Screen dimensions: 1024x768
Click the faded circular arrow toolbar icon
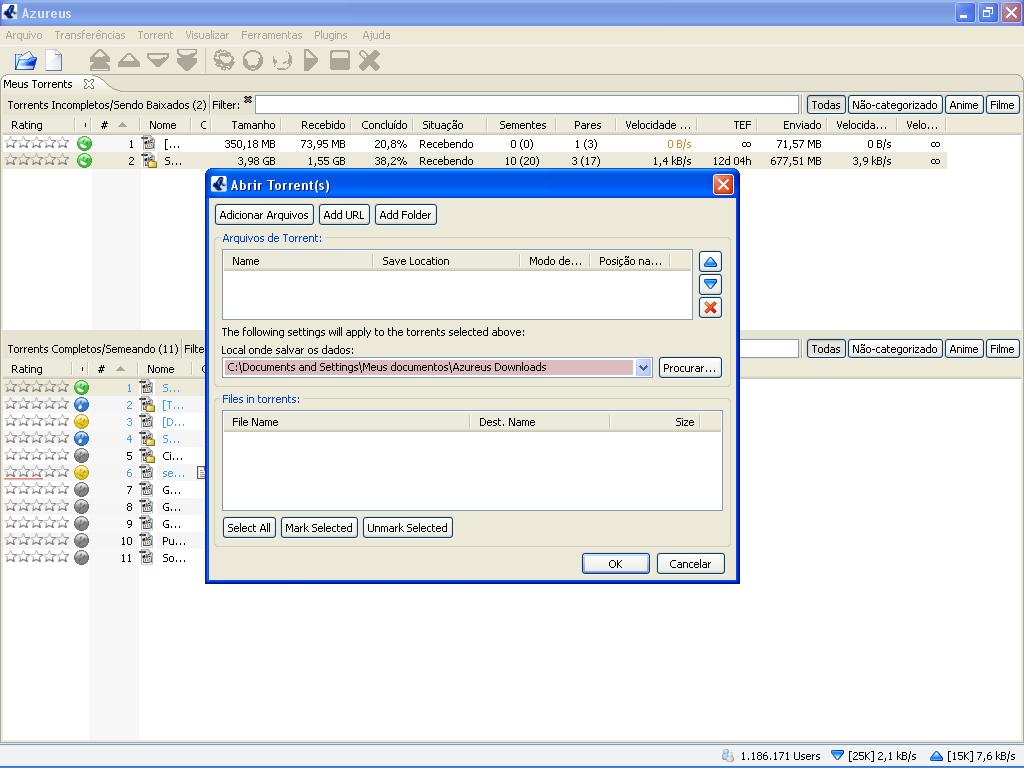tap(281, 61)
